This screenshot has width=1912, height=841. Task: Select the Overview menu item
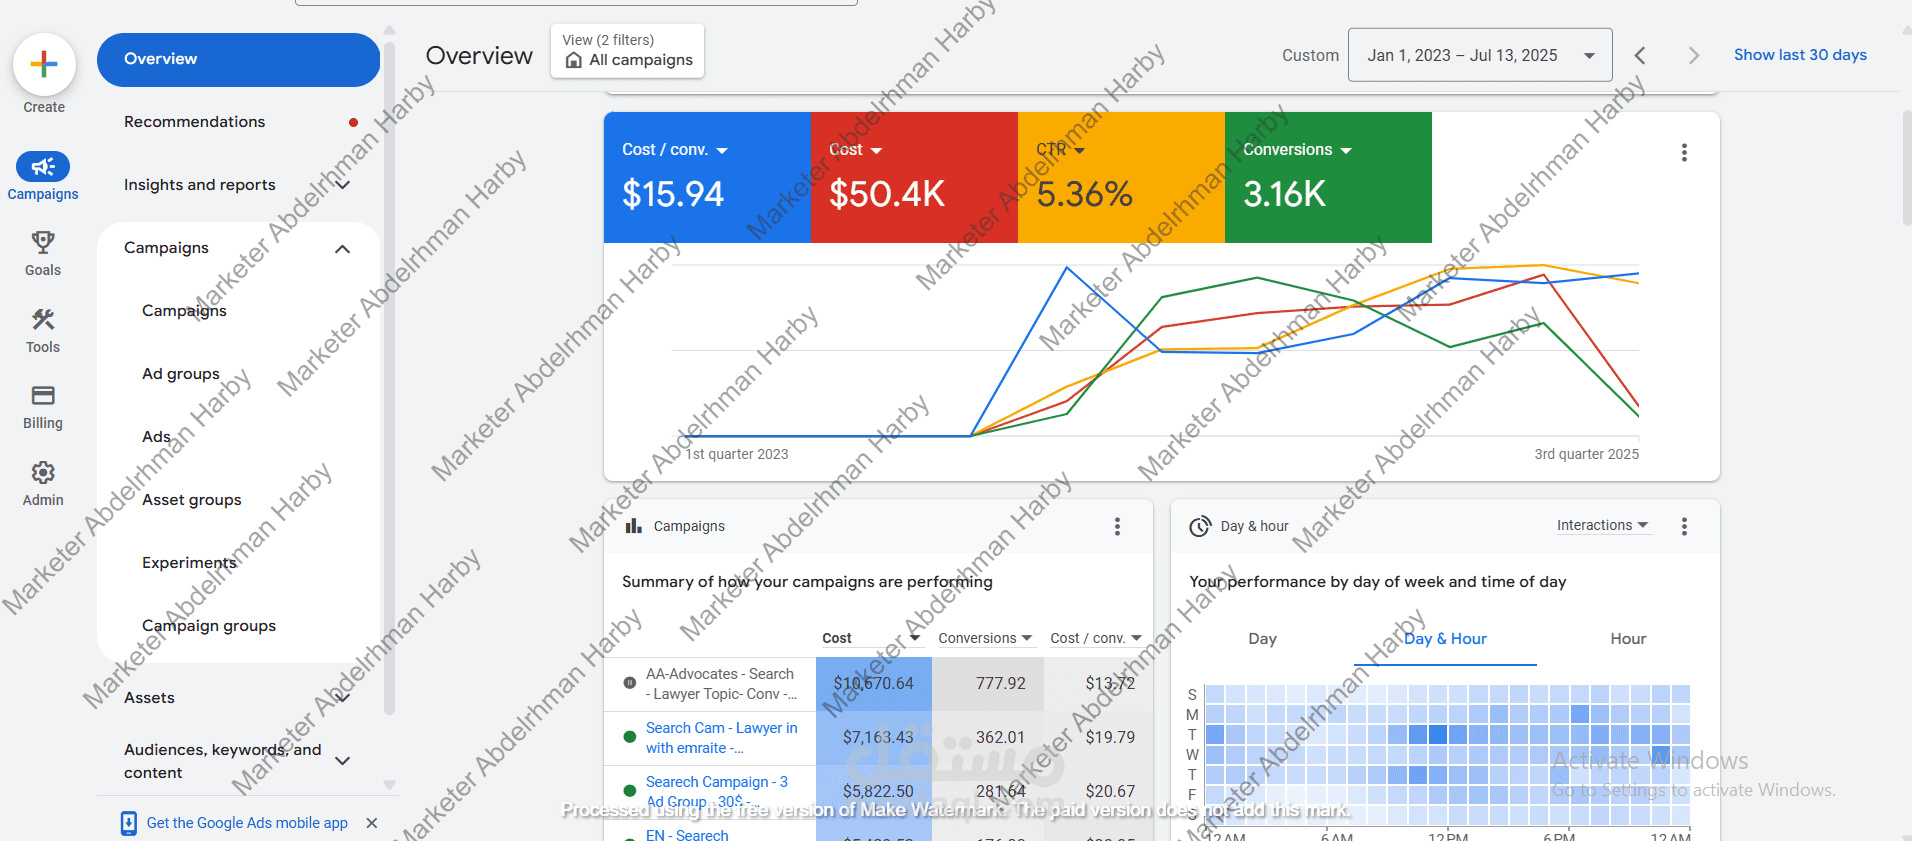[x=238, y=60]
